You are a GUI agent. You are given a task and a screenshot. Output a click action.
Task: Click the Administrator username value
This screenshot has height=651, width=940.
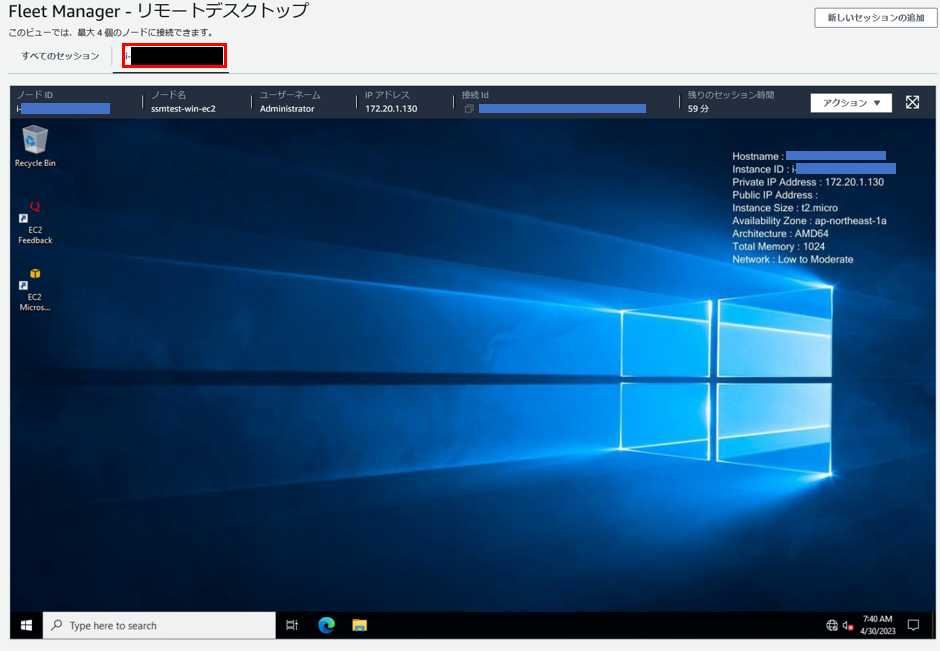pos(287,108)
